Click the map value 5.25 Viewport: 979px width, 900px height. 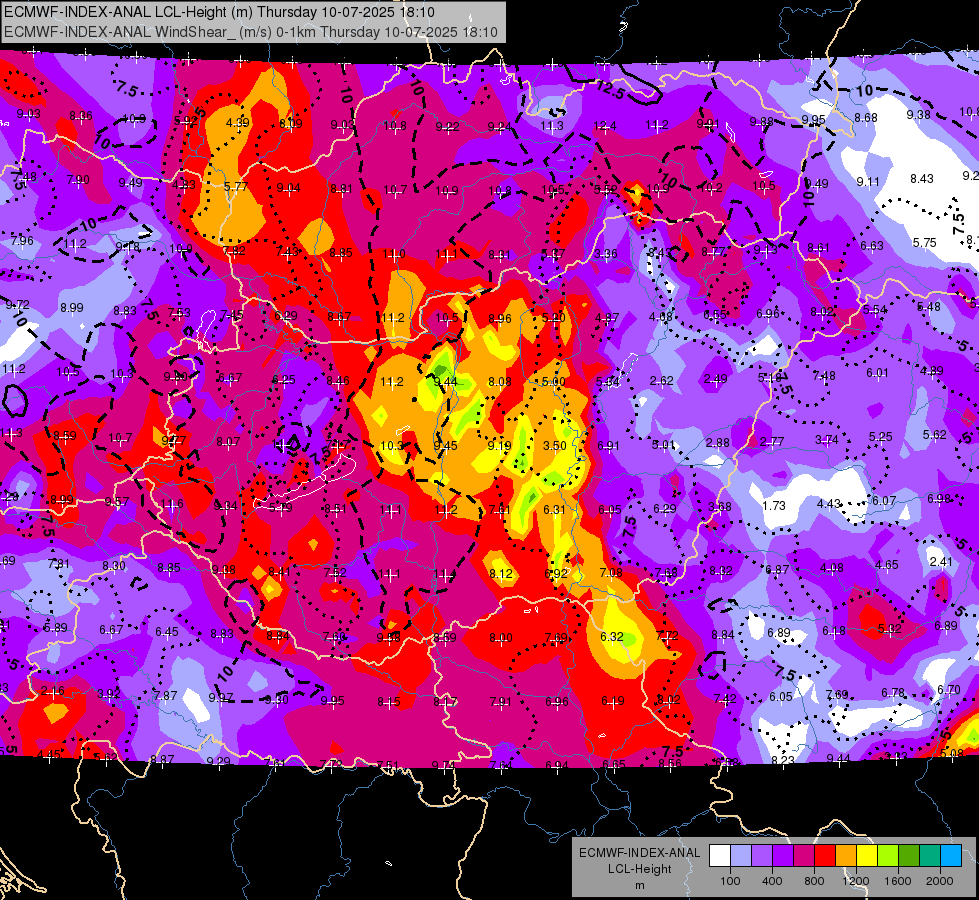click(x=880, y=437)
